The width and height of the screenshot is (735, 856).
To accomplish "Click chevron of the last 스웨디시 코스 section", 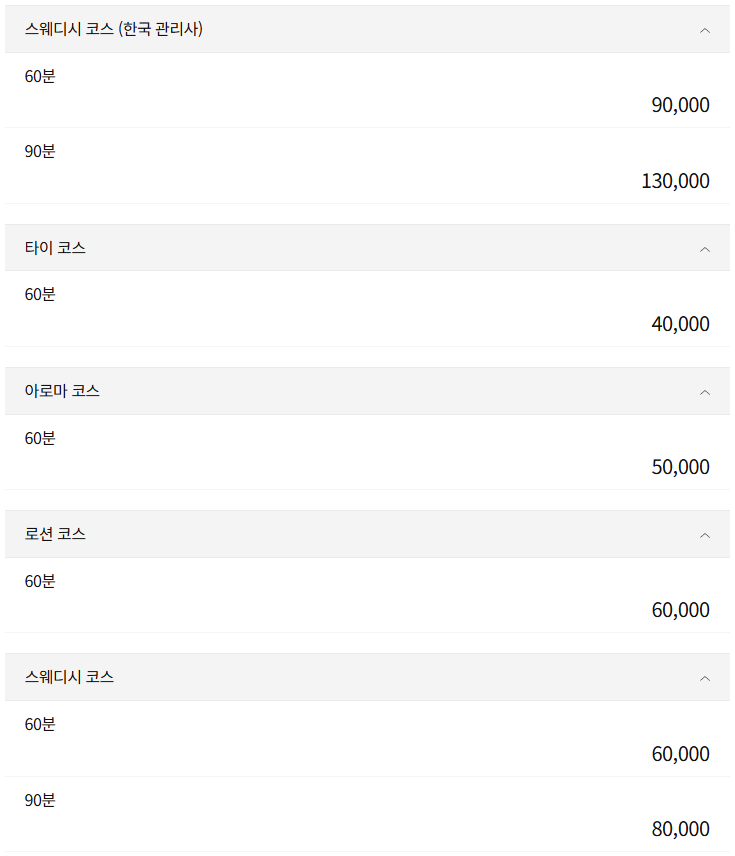I will click(705, 677).
